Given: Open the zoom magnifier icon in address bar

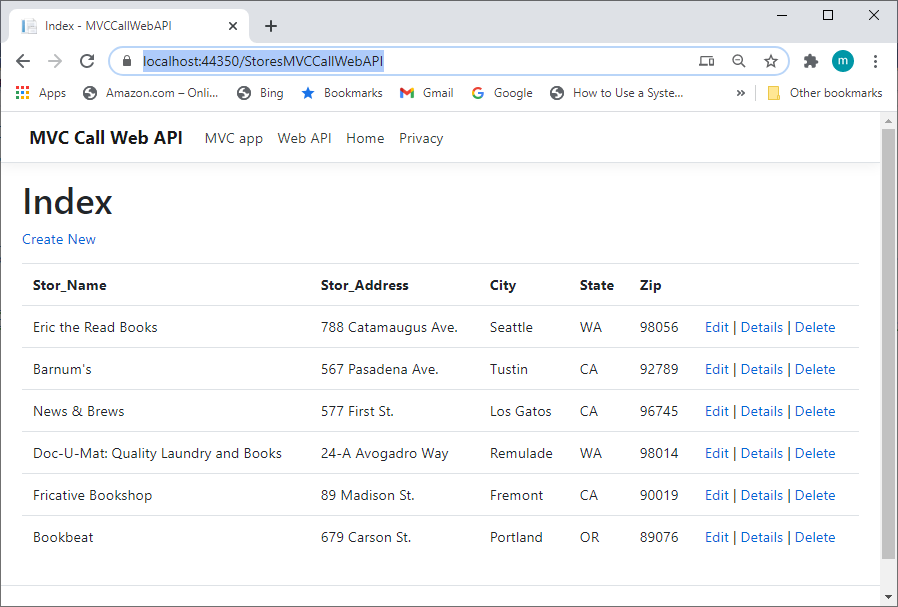Looking at the screenshot, I should point(739,61).
